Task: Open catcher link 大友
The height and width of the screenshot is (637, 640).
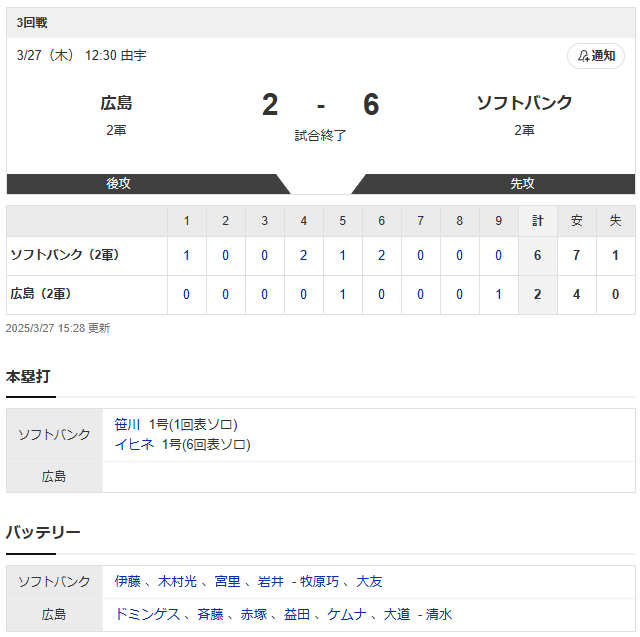Action: tap(369, 582)
